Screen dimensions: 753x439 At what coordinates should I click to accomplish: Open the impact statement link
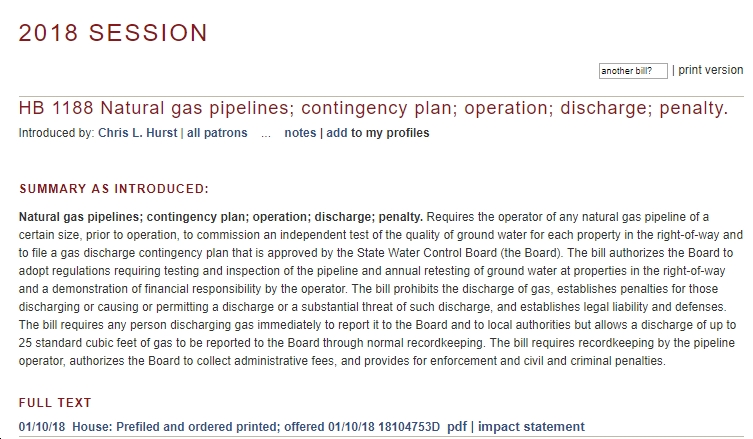pos(531,427)
